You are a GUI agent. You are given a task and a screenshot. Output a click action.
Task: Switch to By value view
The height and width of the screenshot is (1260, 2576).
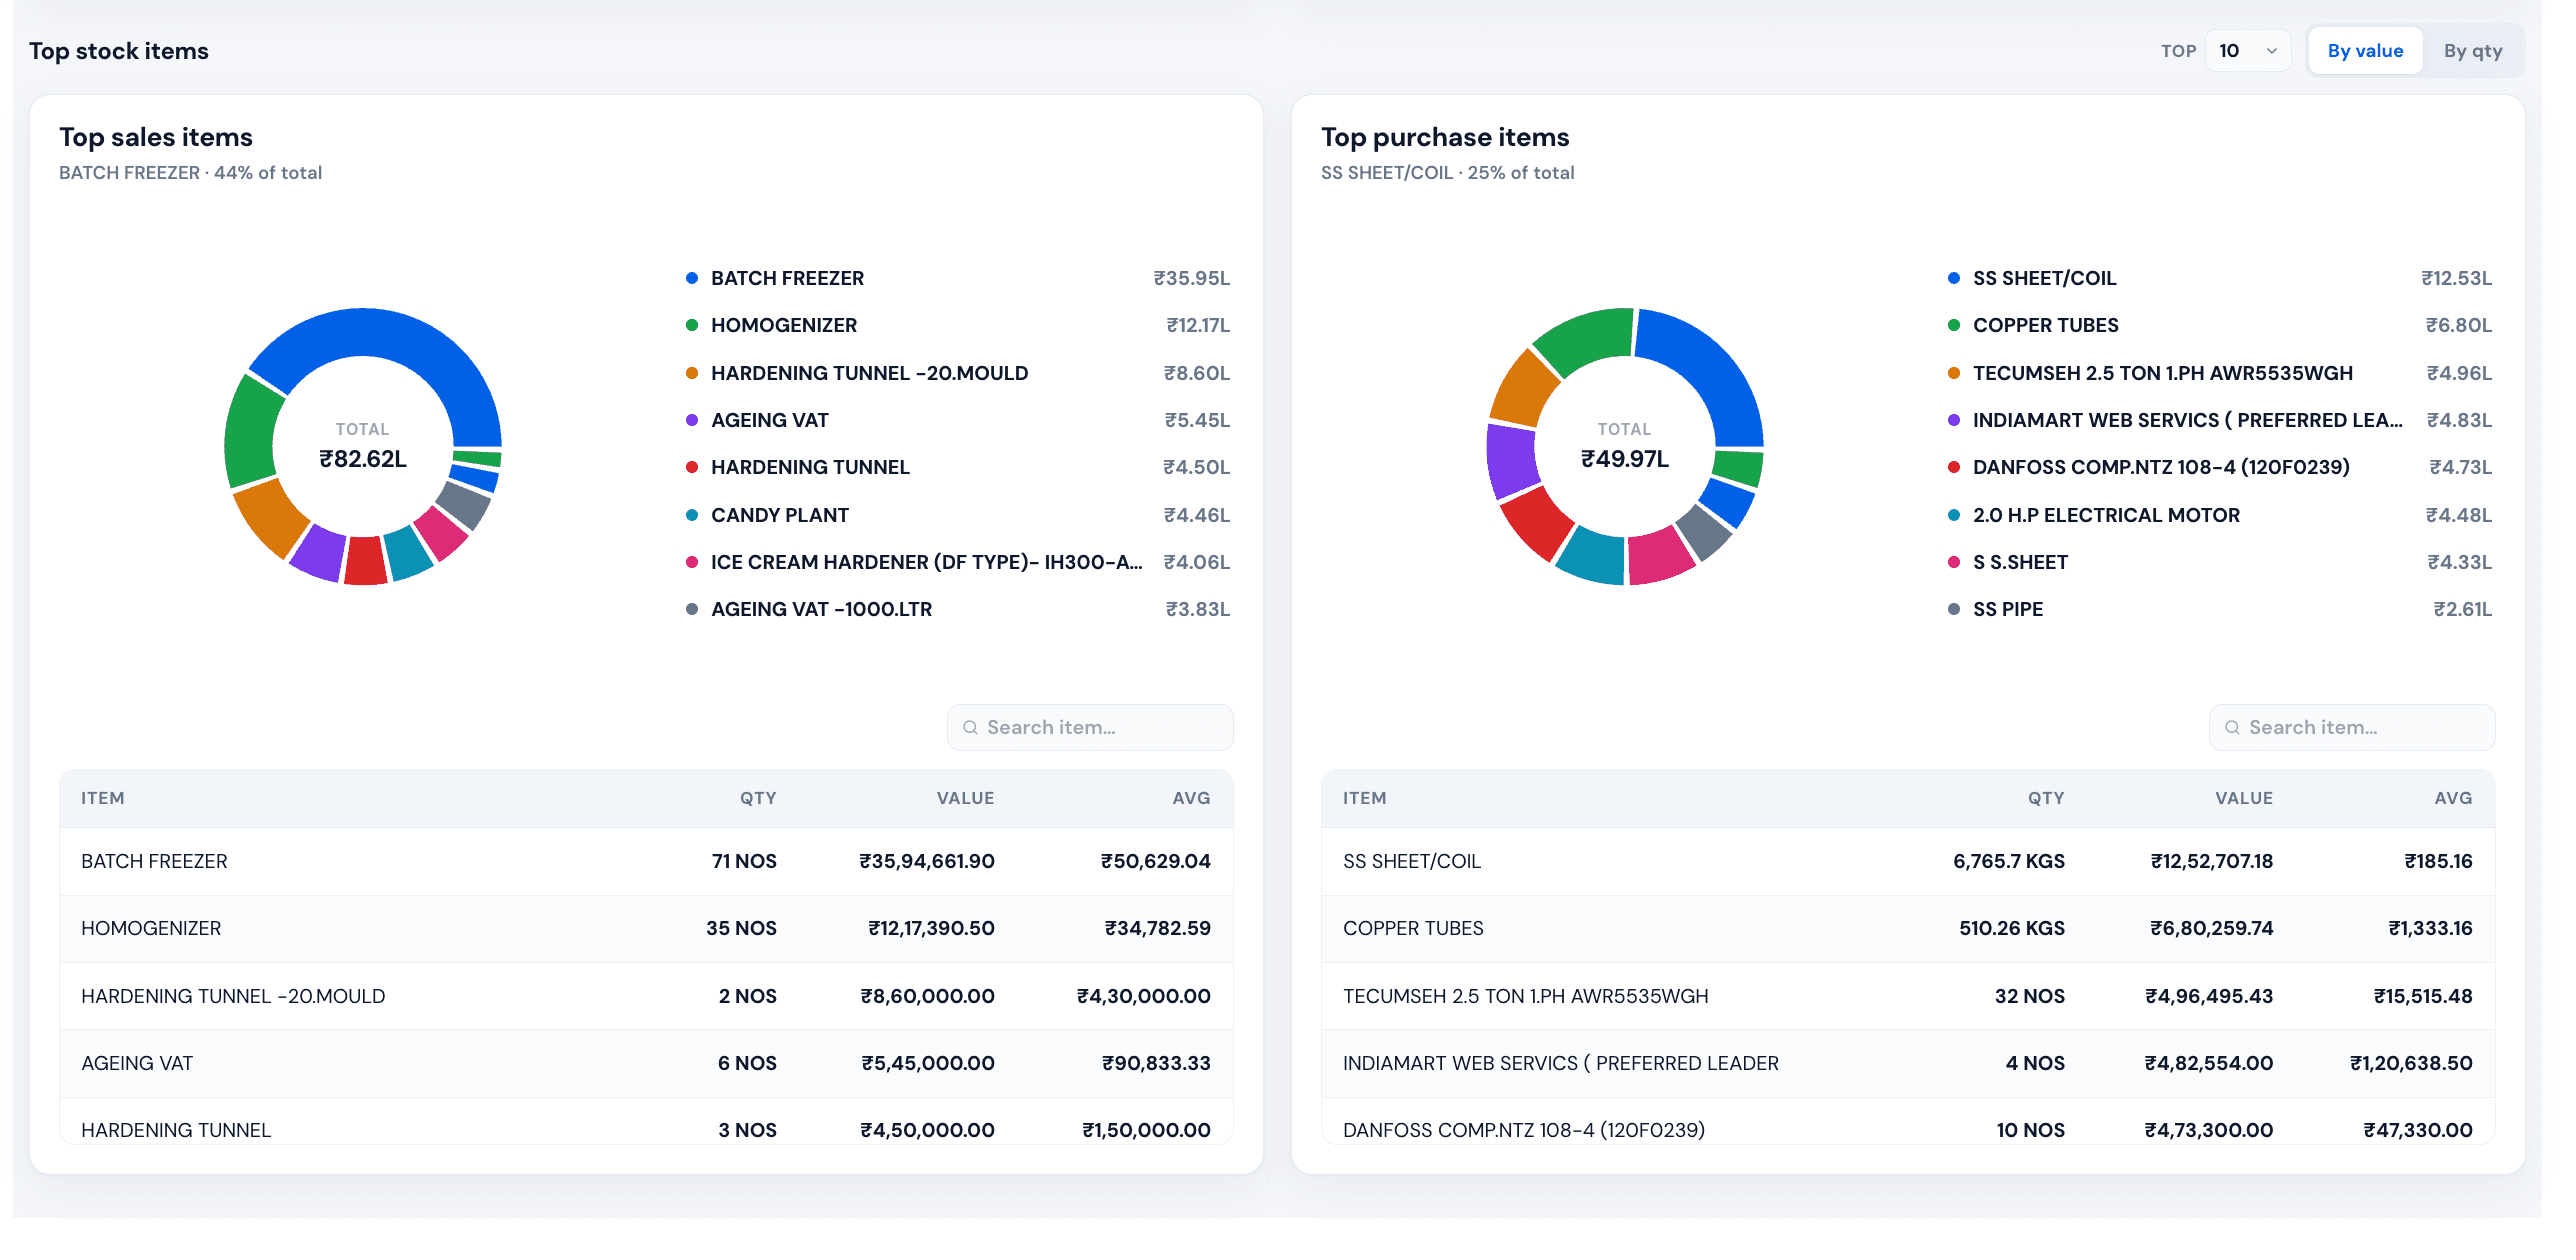tap(2364, 51)
